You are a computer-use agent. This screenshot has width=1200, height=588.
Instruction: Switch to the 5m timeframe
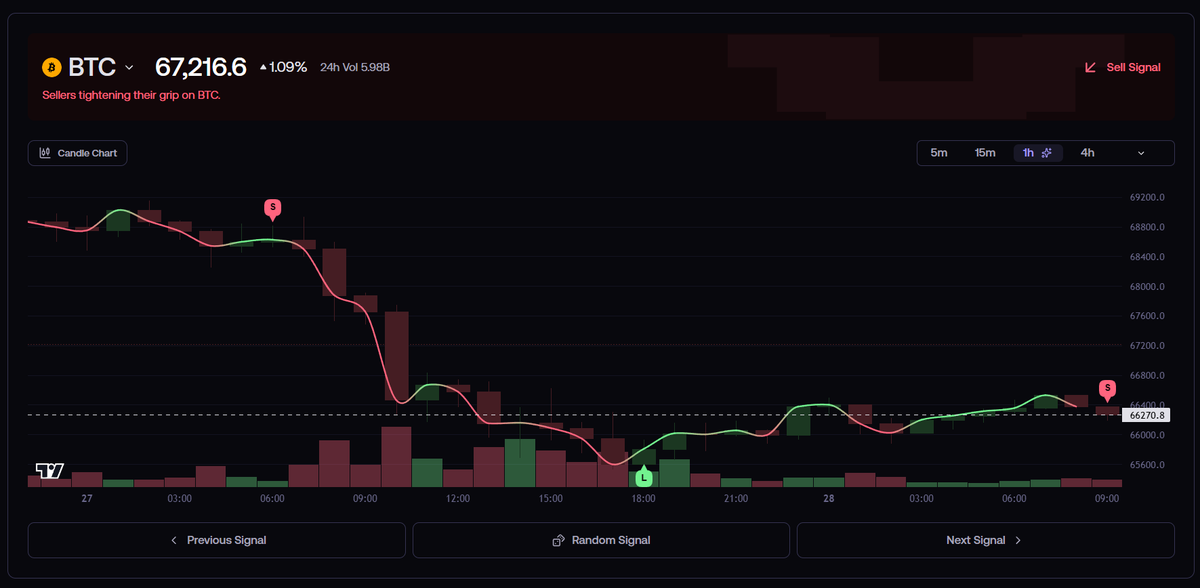pyautogui.click(x=939, y=153)
